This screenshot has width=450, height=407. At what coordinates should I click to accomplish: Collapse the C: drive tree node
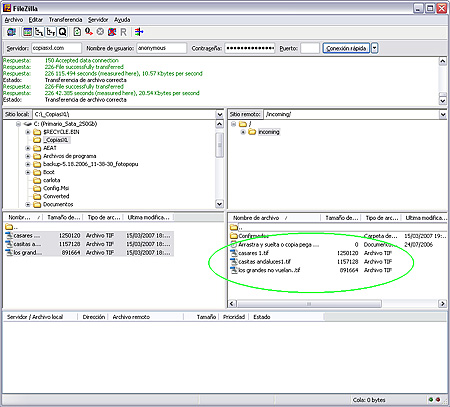tap(18, 124)
